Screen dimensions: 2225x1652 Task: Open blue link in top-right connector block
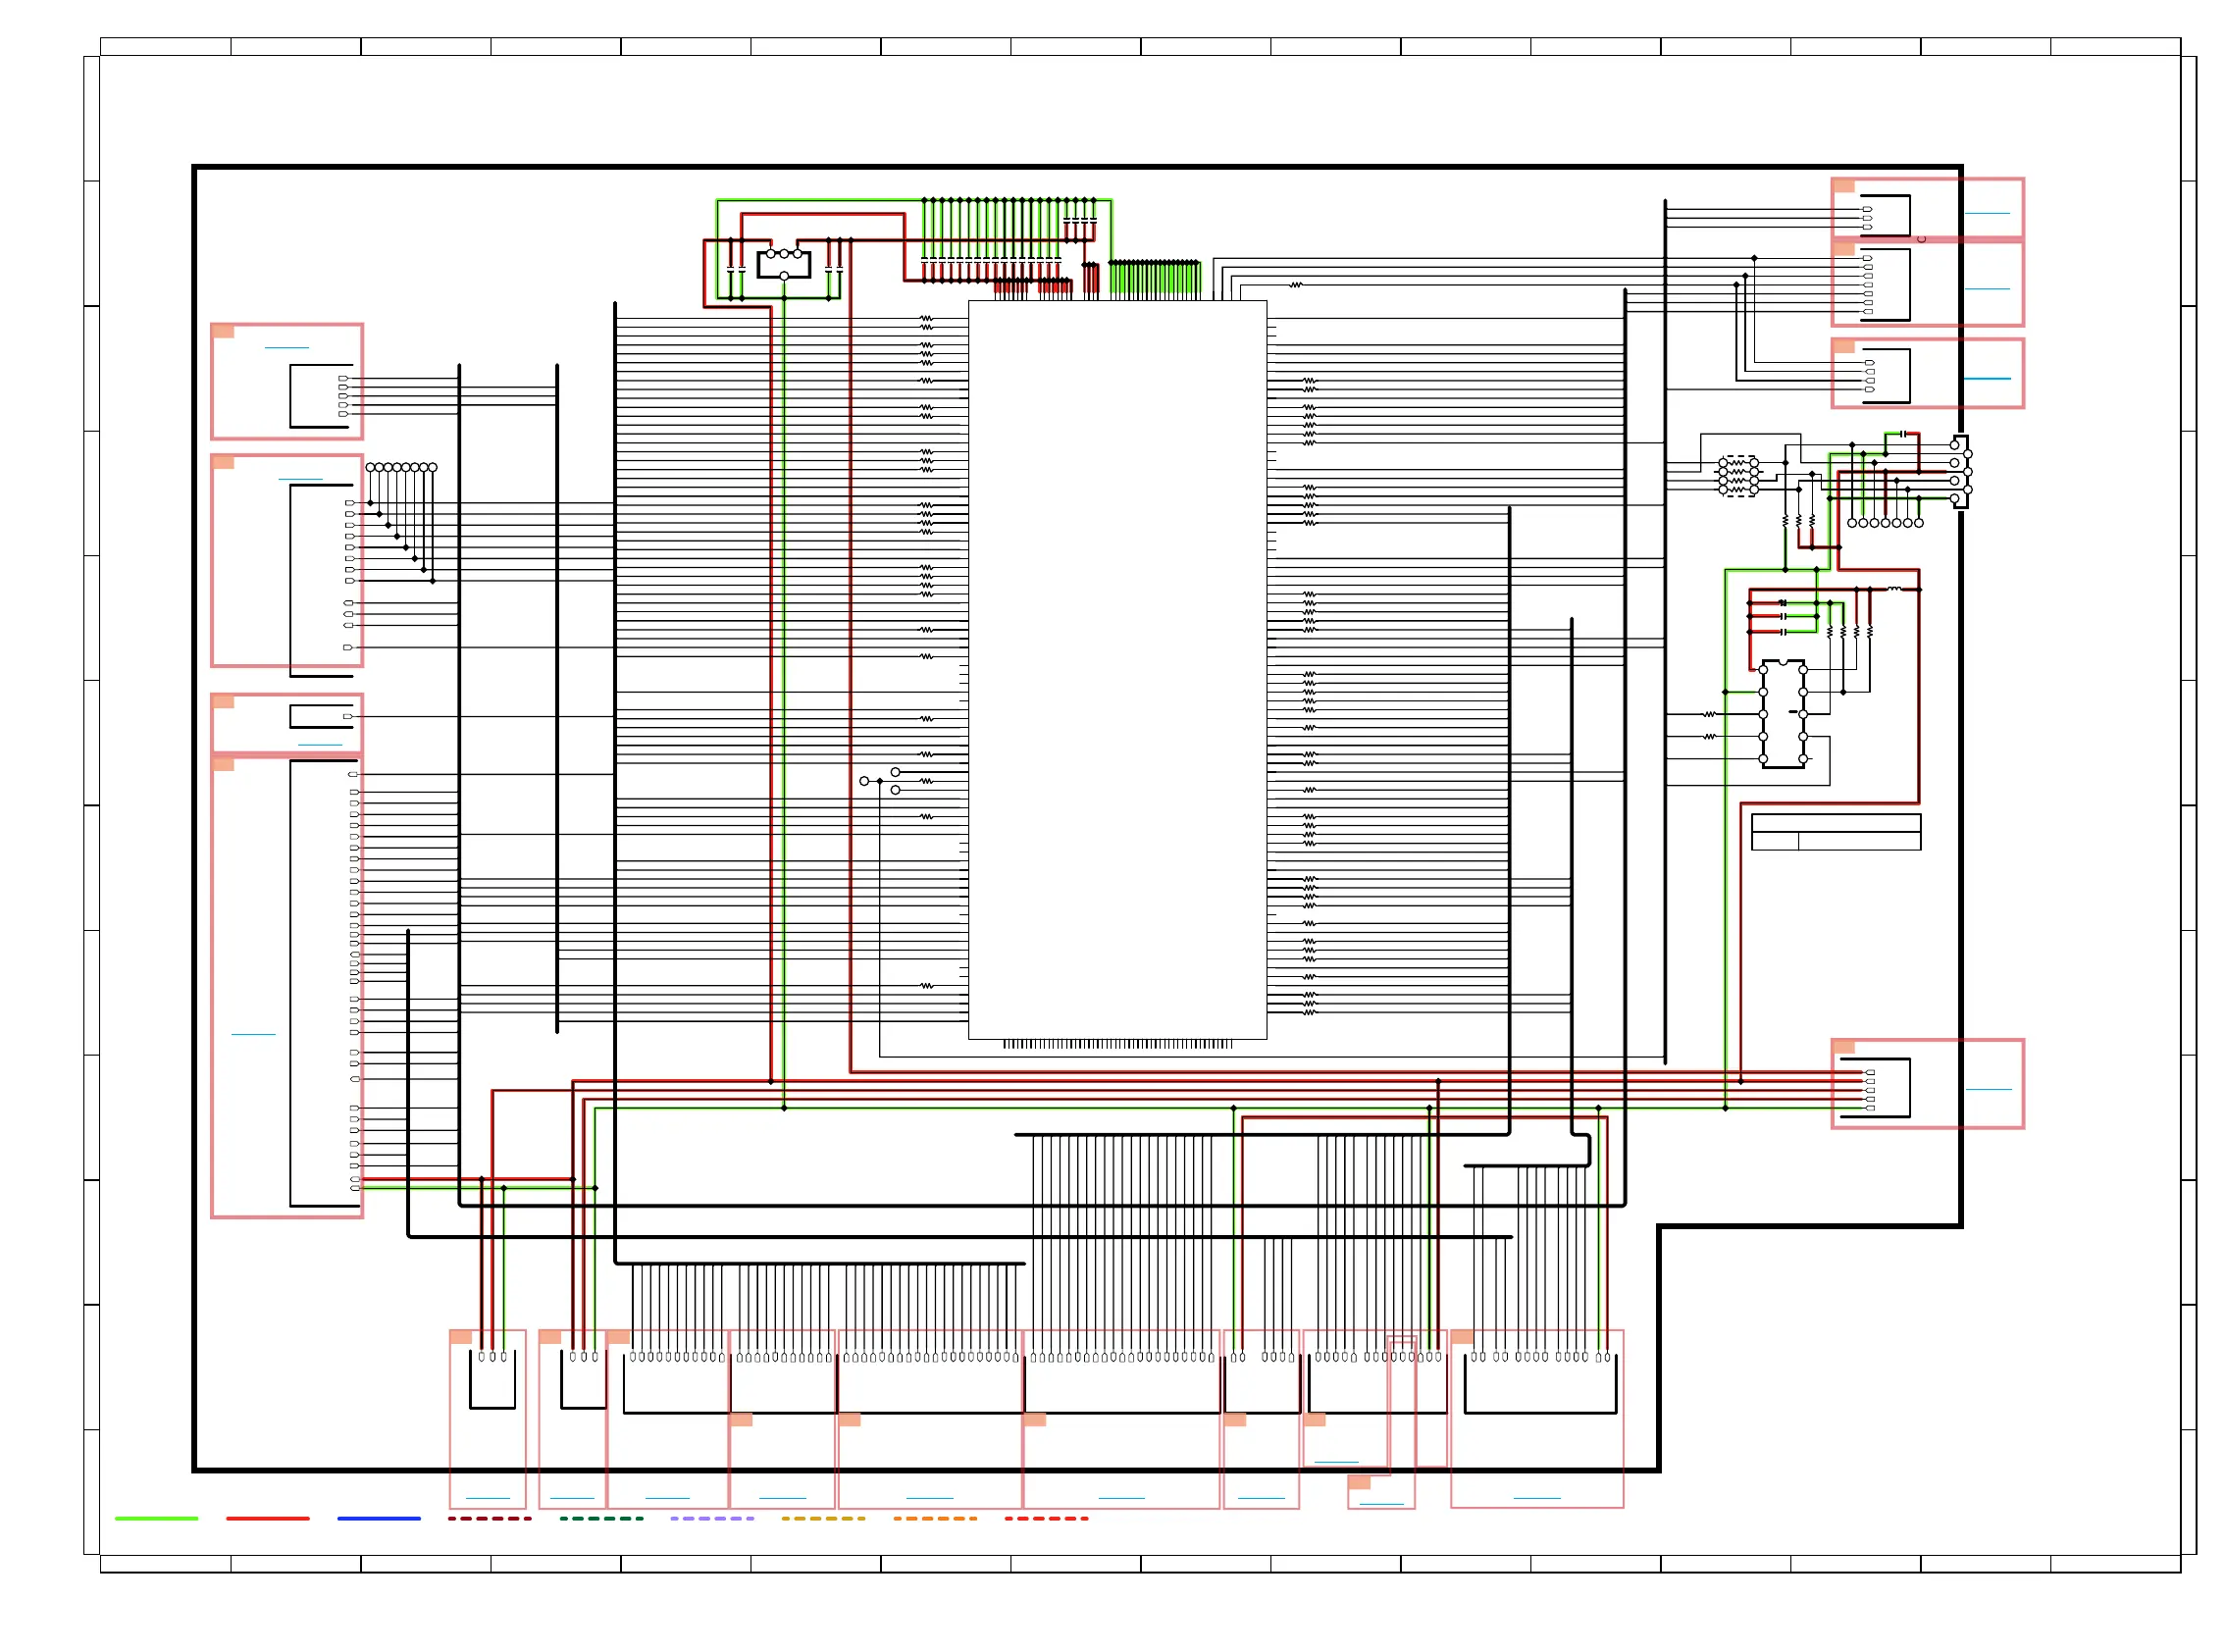pos(1986,213)
